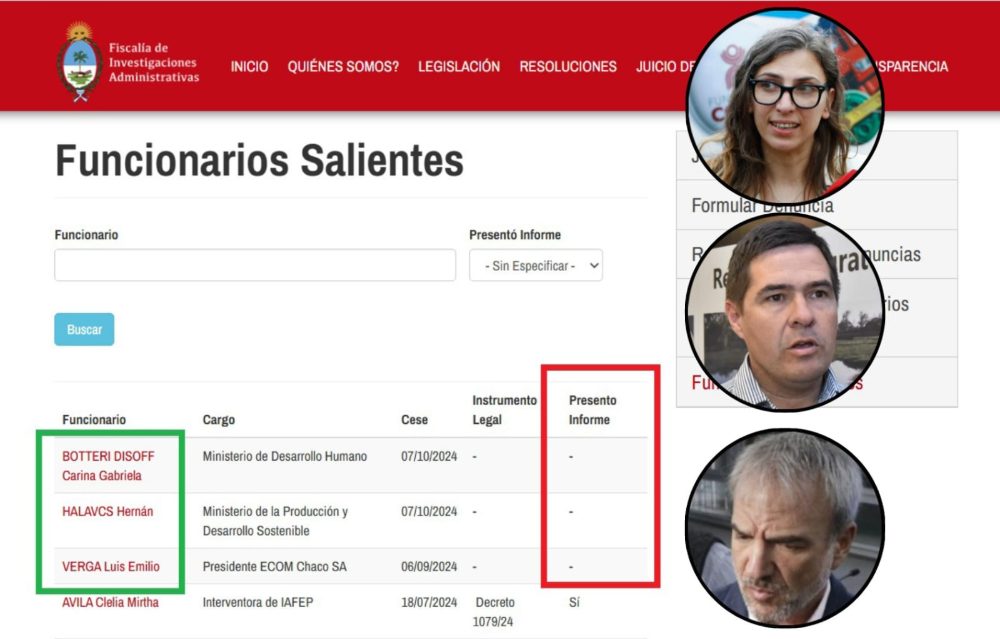The image size is (1000, 639).
Task: Open the INICIO menu item
Action: coord(249,67)
